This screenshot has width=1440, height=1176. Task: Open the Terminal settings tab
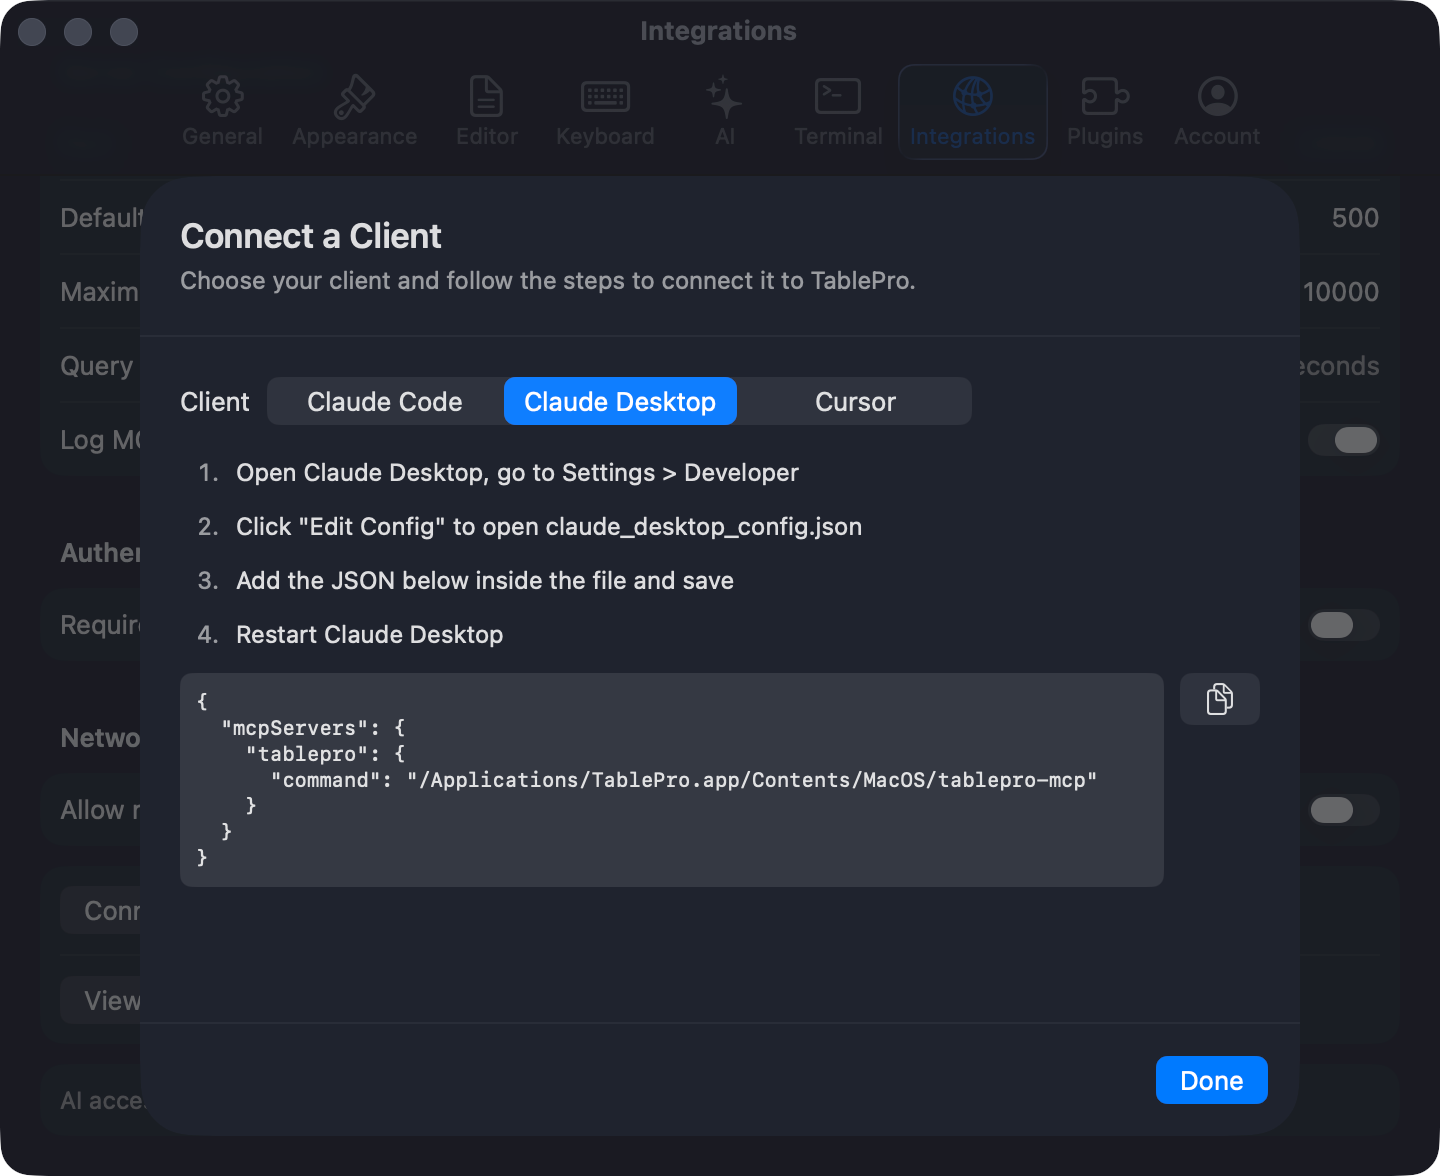pyautogui.click(x=838, y=112)
